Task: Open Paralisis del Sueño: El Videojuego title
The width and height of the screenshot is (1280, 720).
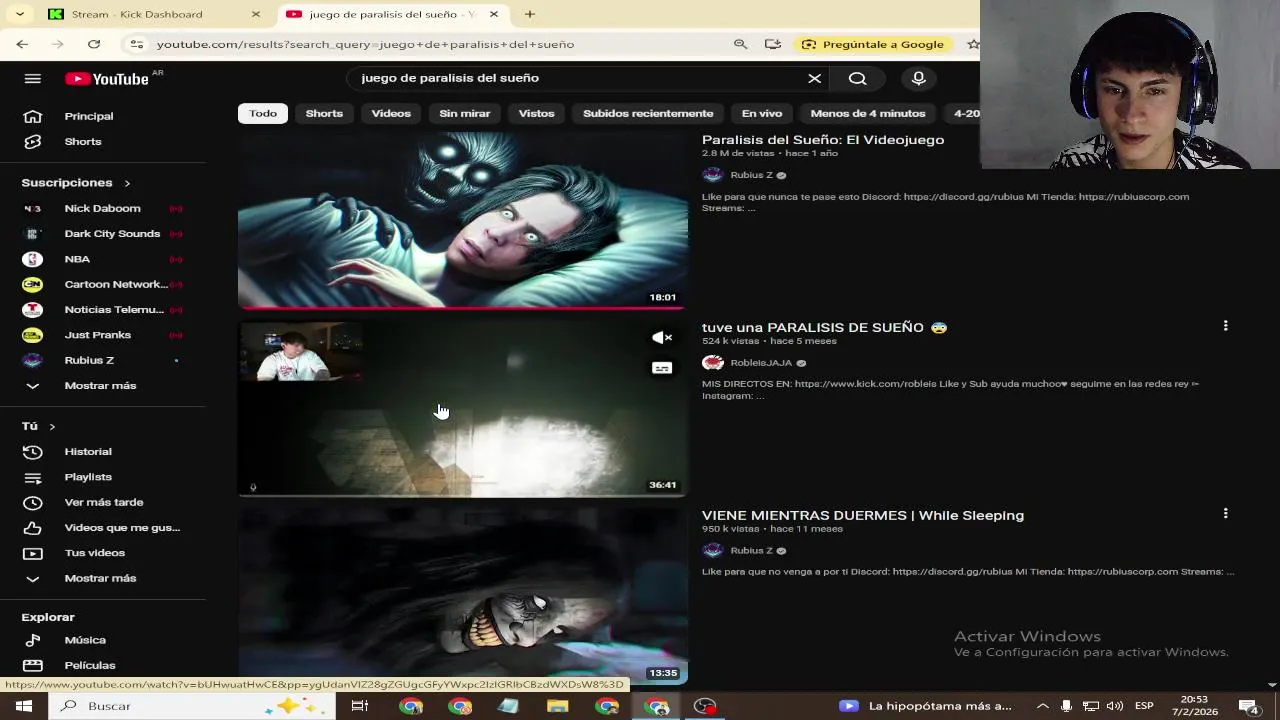Action: [x=823, y=140]
